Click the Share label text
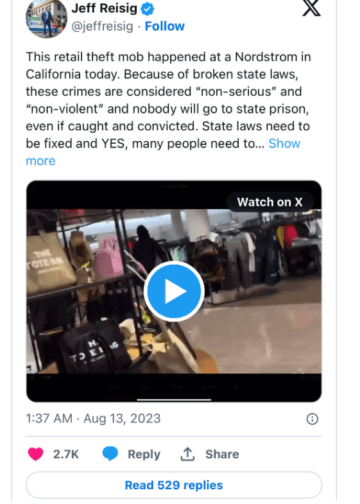This screenshot has height=504, width=360. point(222,454)
